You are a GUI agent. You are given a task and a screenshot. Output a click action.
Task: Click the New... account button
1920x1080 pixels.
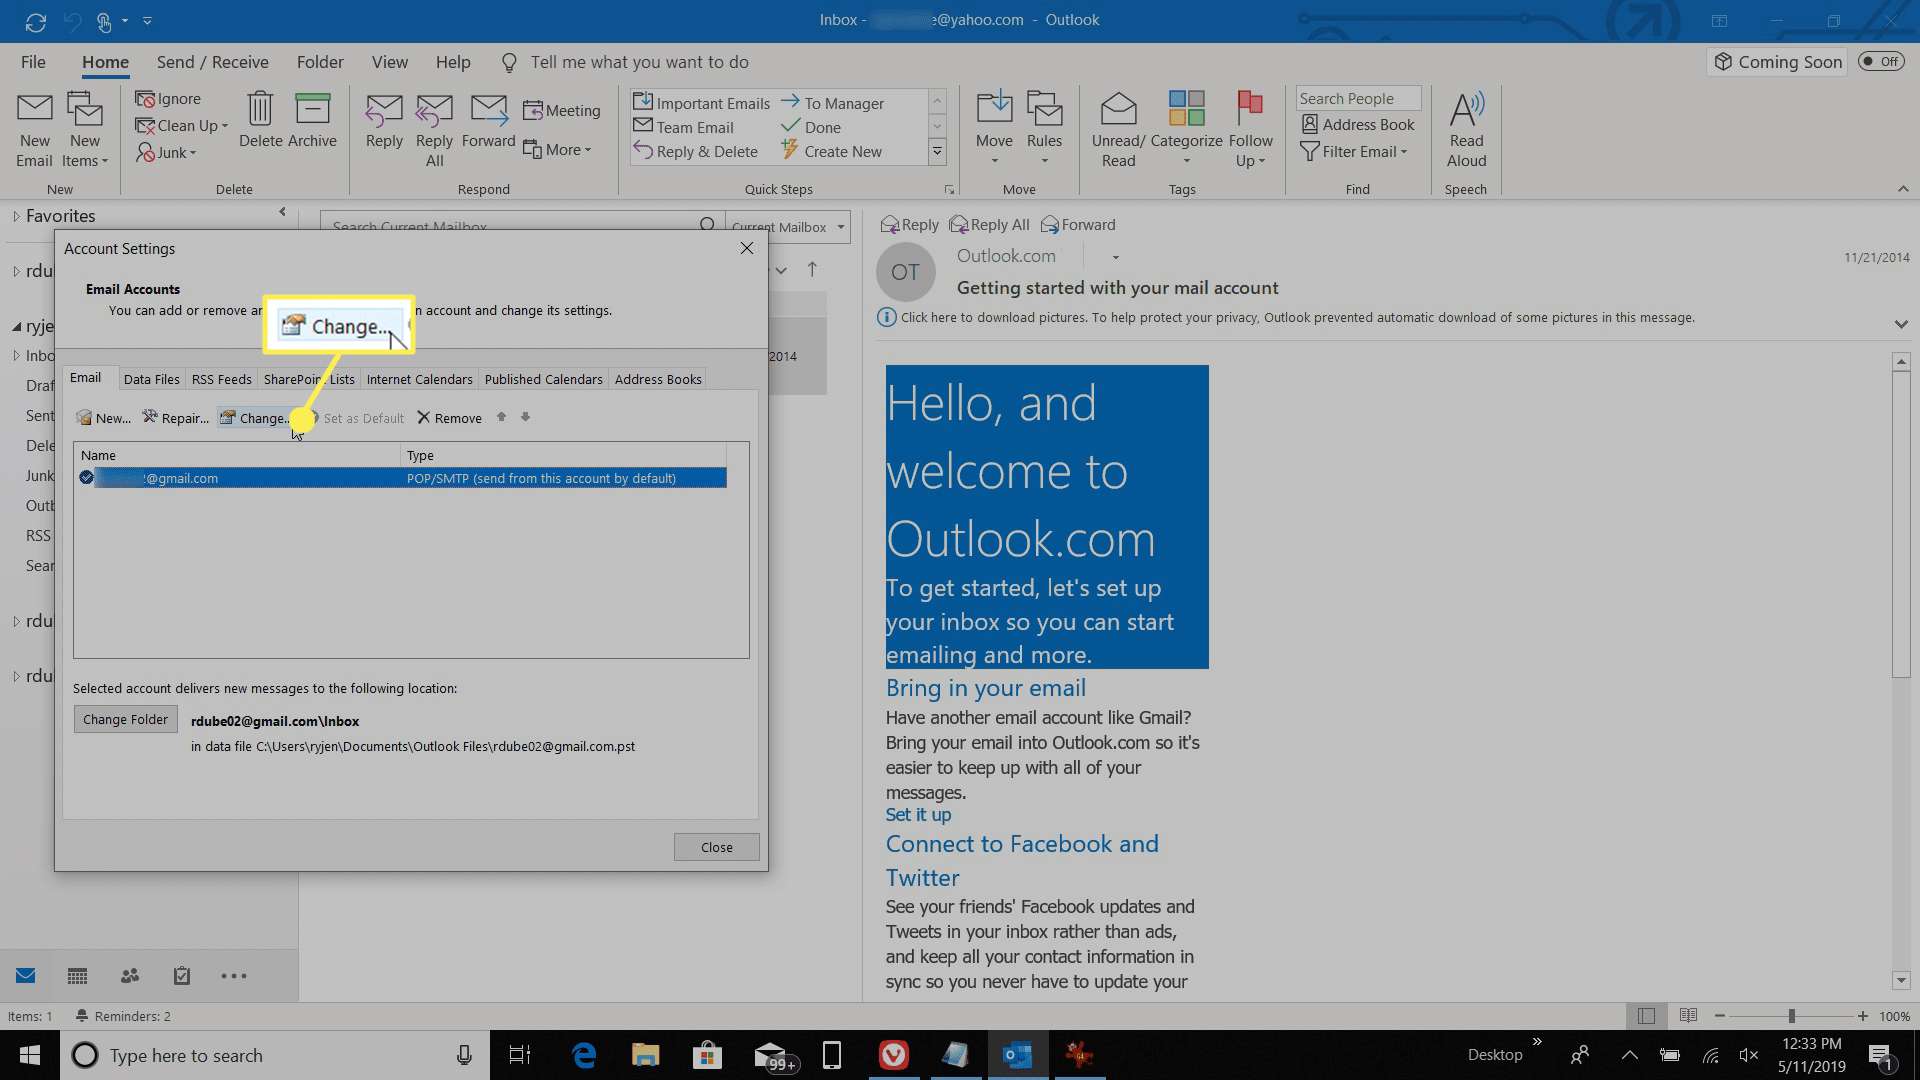(x=104, y=418)
